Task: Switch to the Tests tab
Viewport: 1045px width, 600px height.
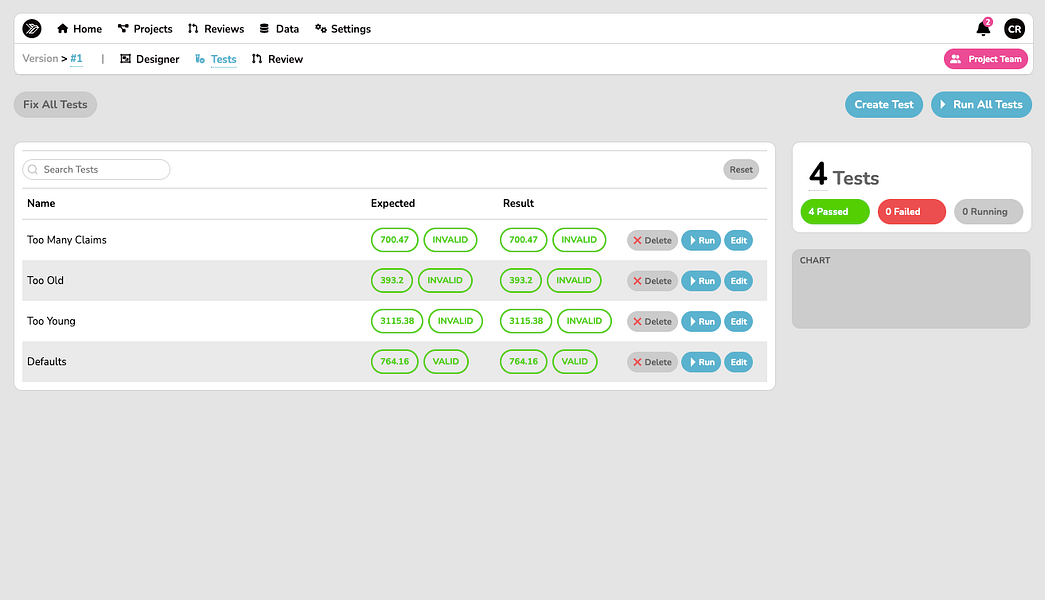Action: click(x=216, y=59)
